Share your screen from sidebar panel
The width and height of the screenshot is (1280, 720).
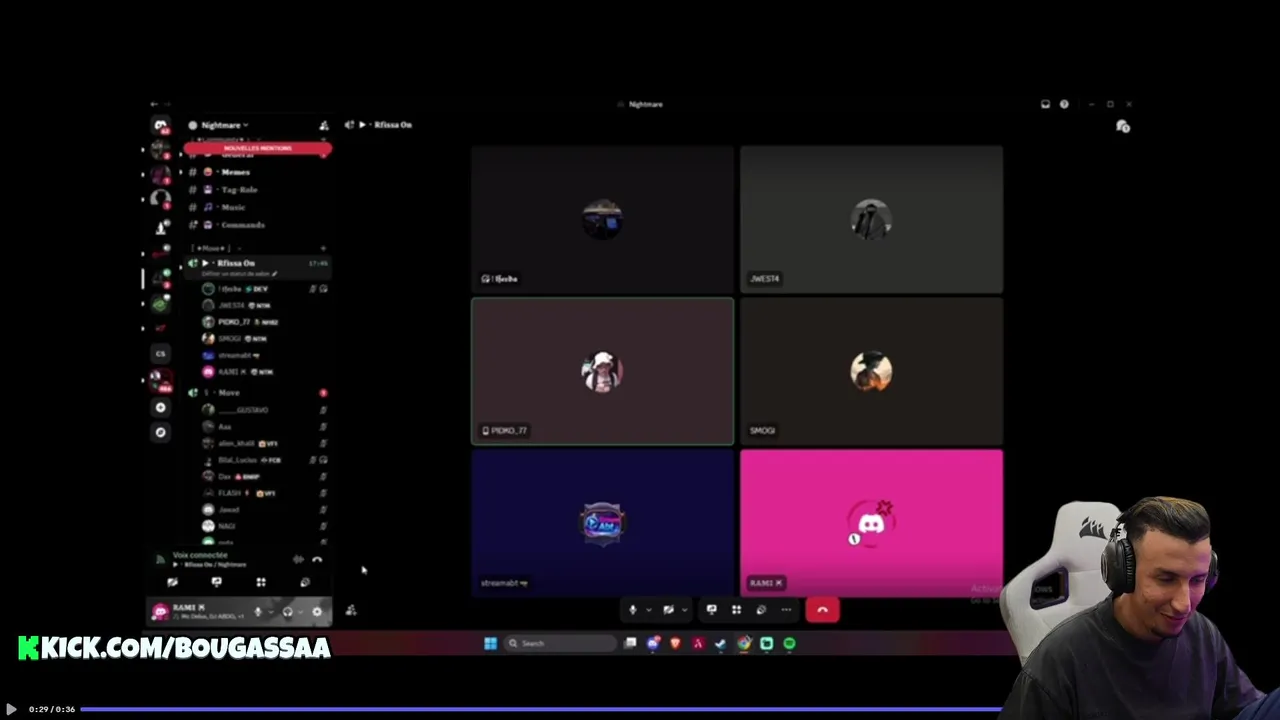[x=216, y=582]
